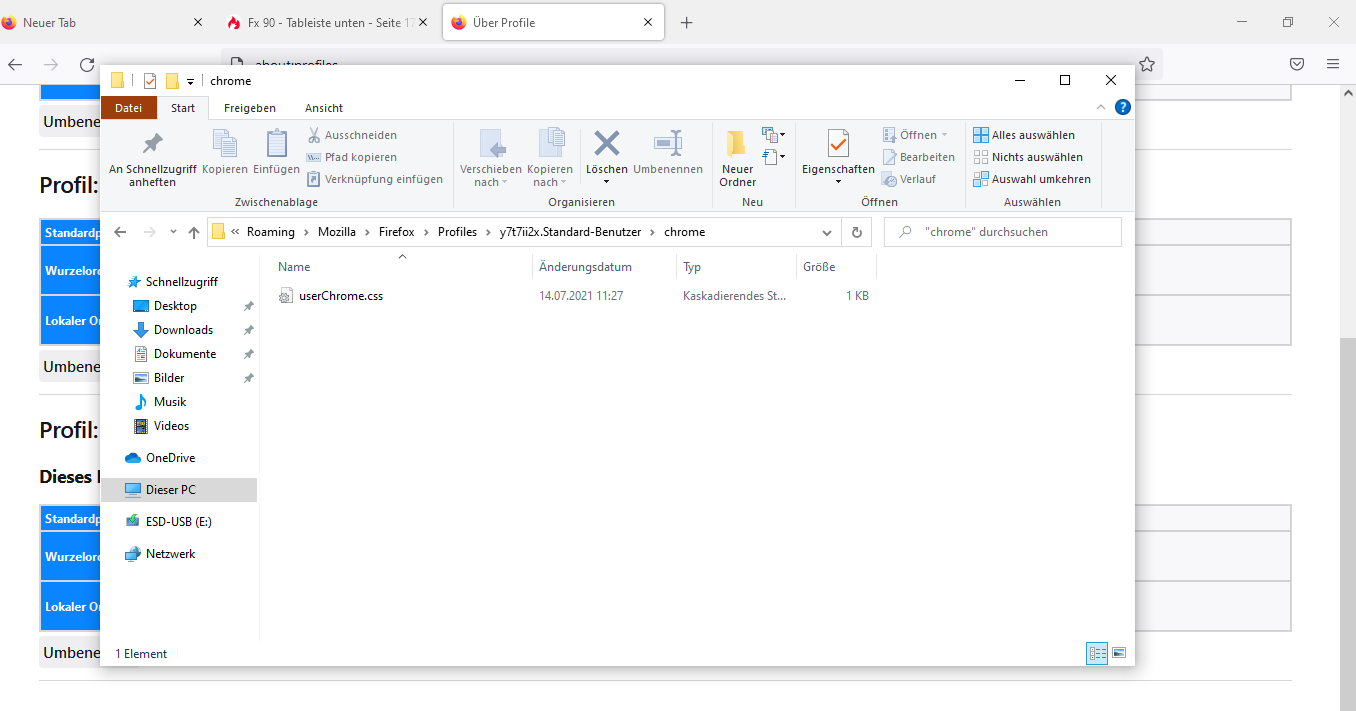Click the Löschen (Delete) red X icon
The width and height of the screenshot is (1356, 711).
click(x=606, y=145)
